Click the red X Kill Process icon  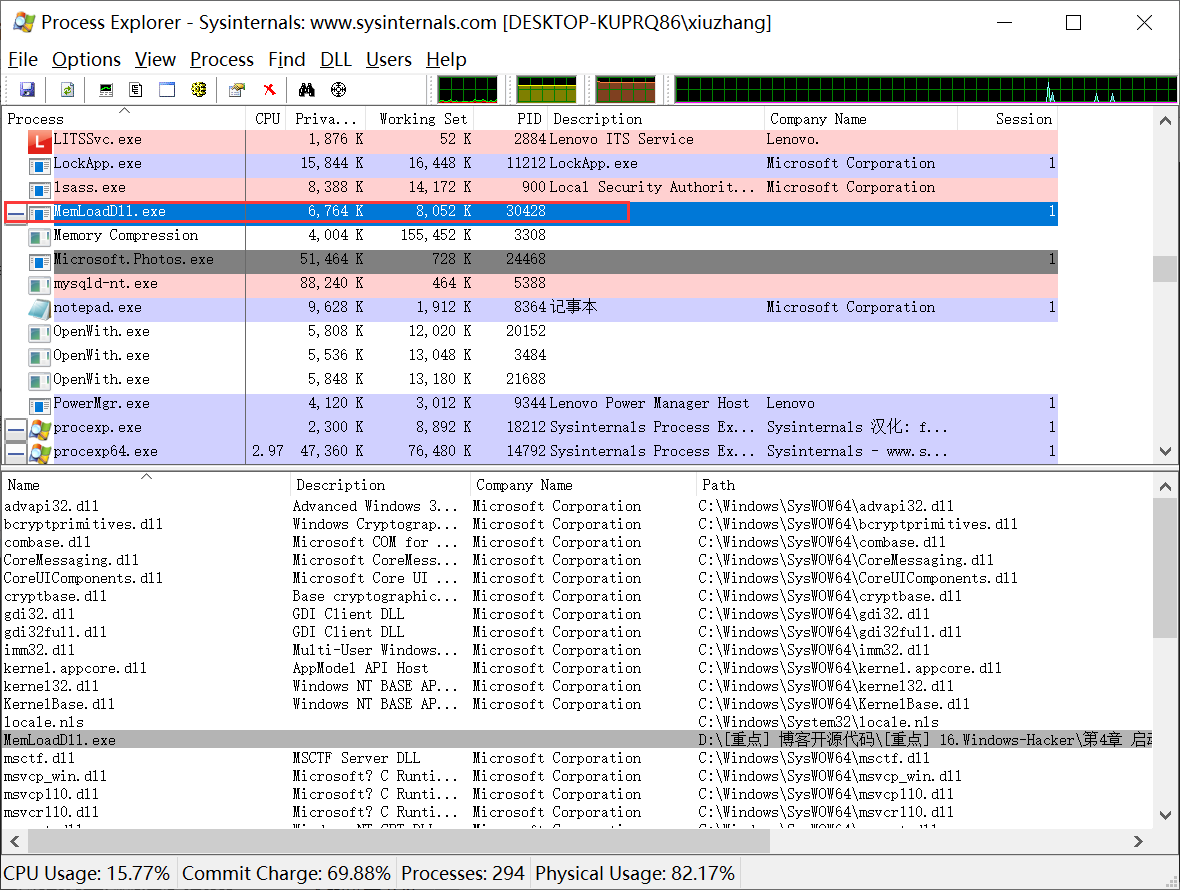click(x=269, y=90)
